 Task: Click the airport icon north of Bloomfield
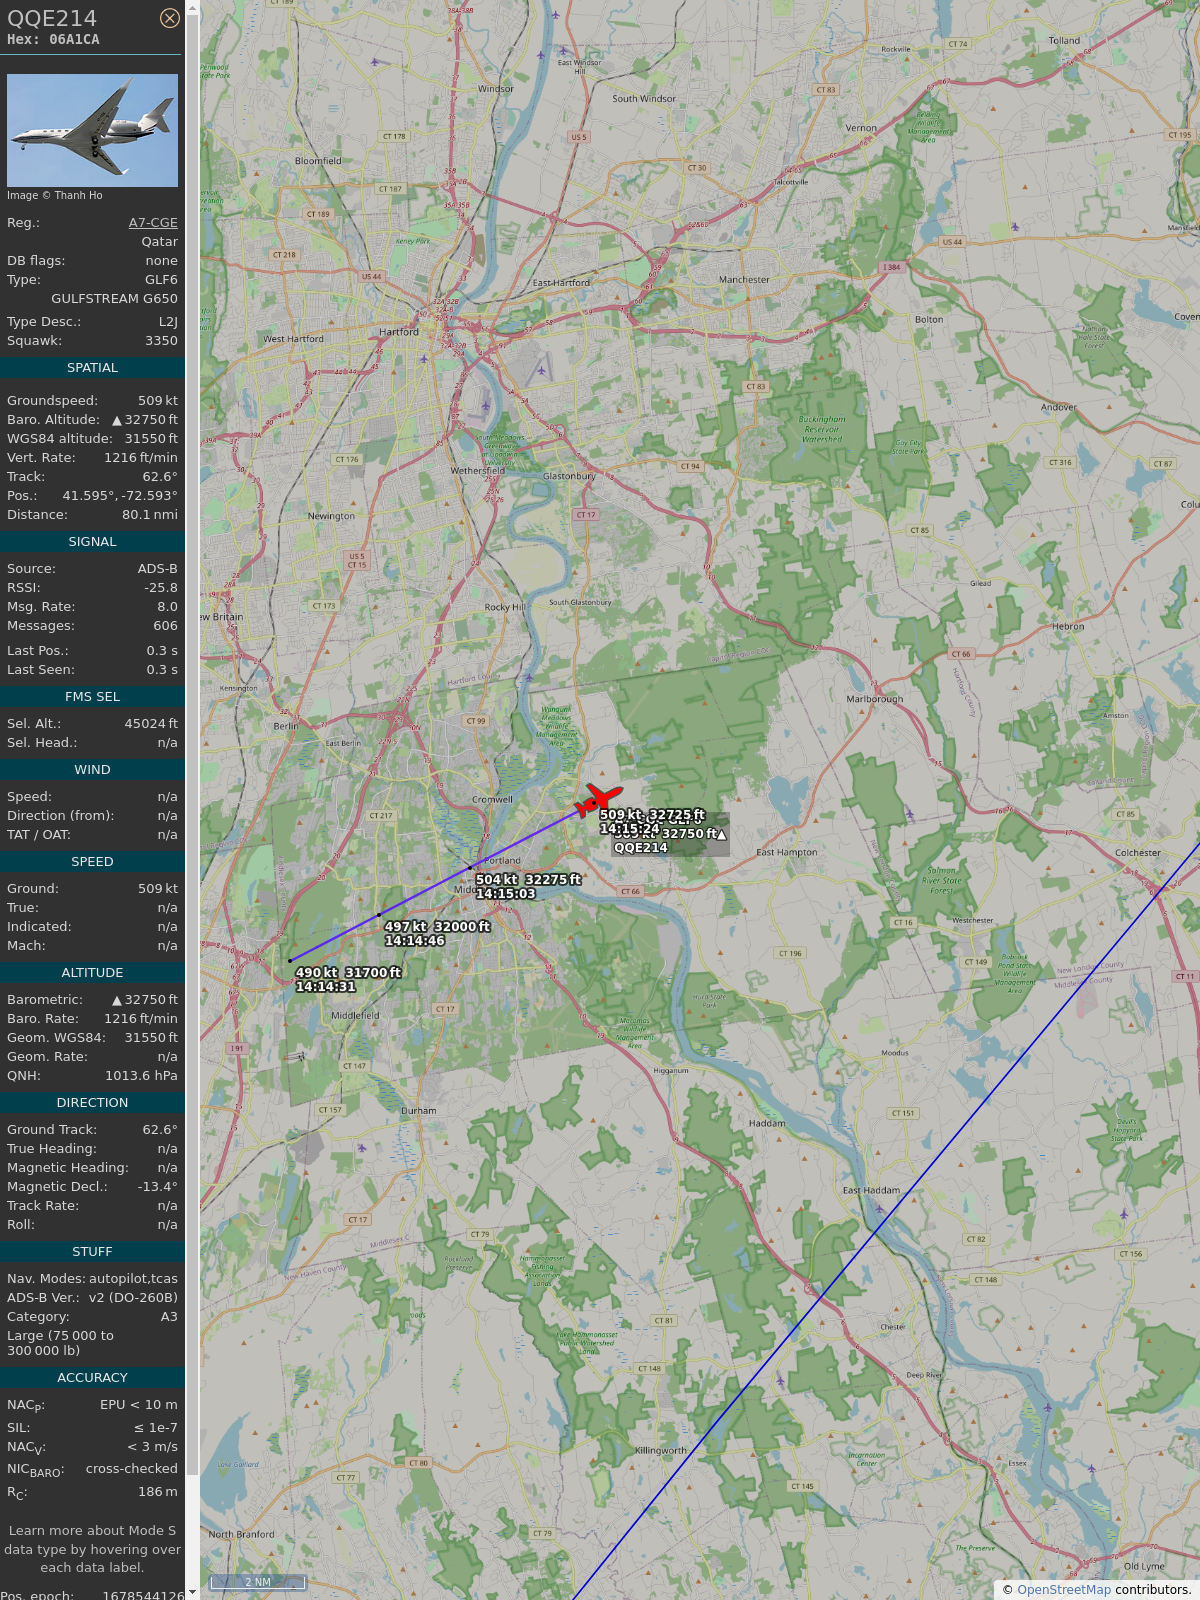pos(375,62)
